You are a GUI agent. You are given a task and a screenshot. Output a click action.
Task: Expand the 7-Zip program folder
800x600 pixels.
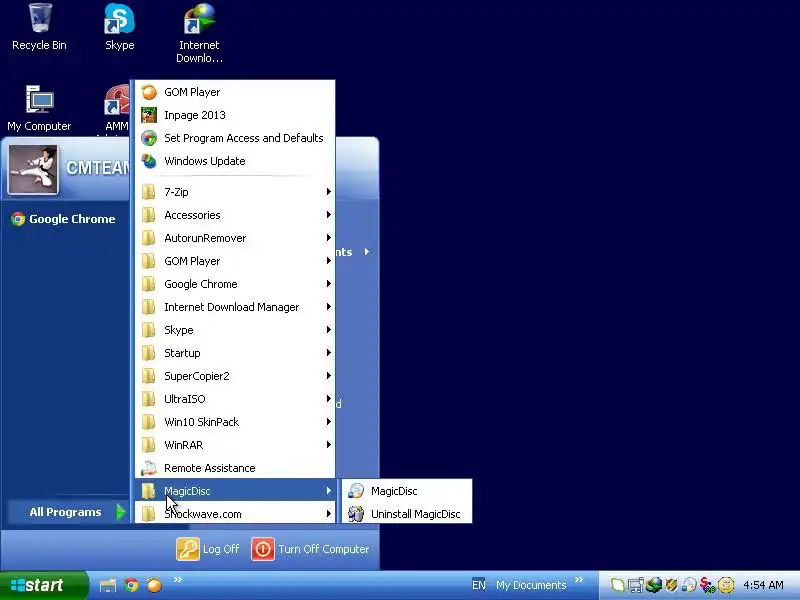[235, 192]
